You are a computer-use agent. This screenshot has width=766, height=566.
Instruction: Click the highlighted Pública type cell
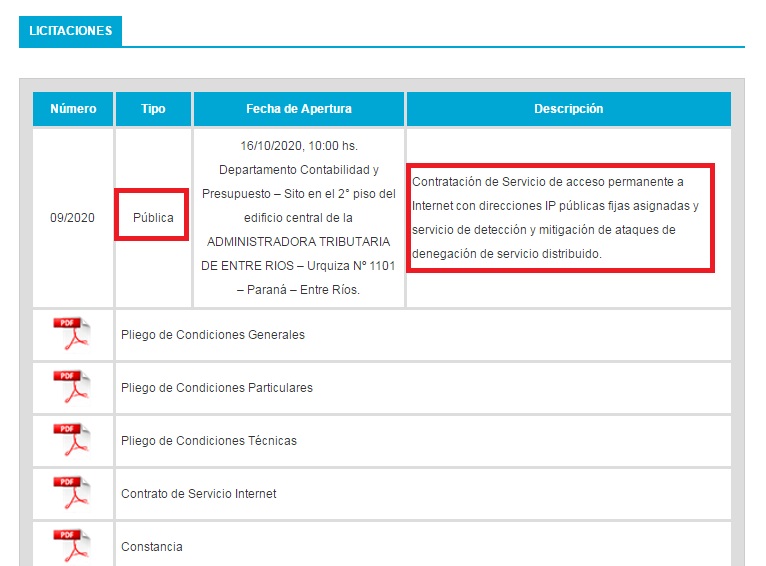point(153,218)
